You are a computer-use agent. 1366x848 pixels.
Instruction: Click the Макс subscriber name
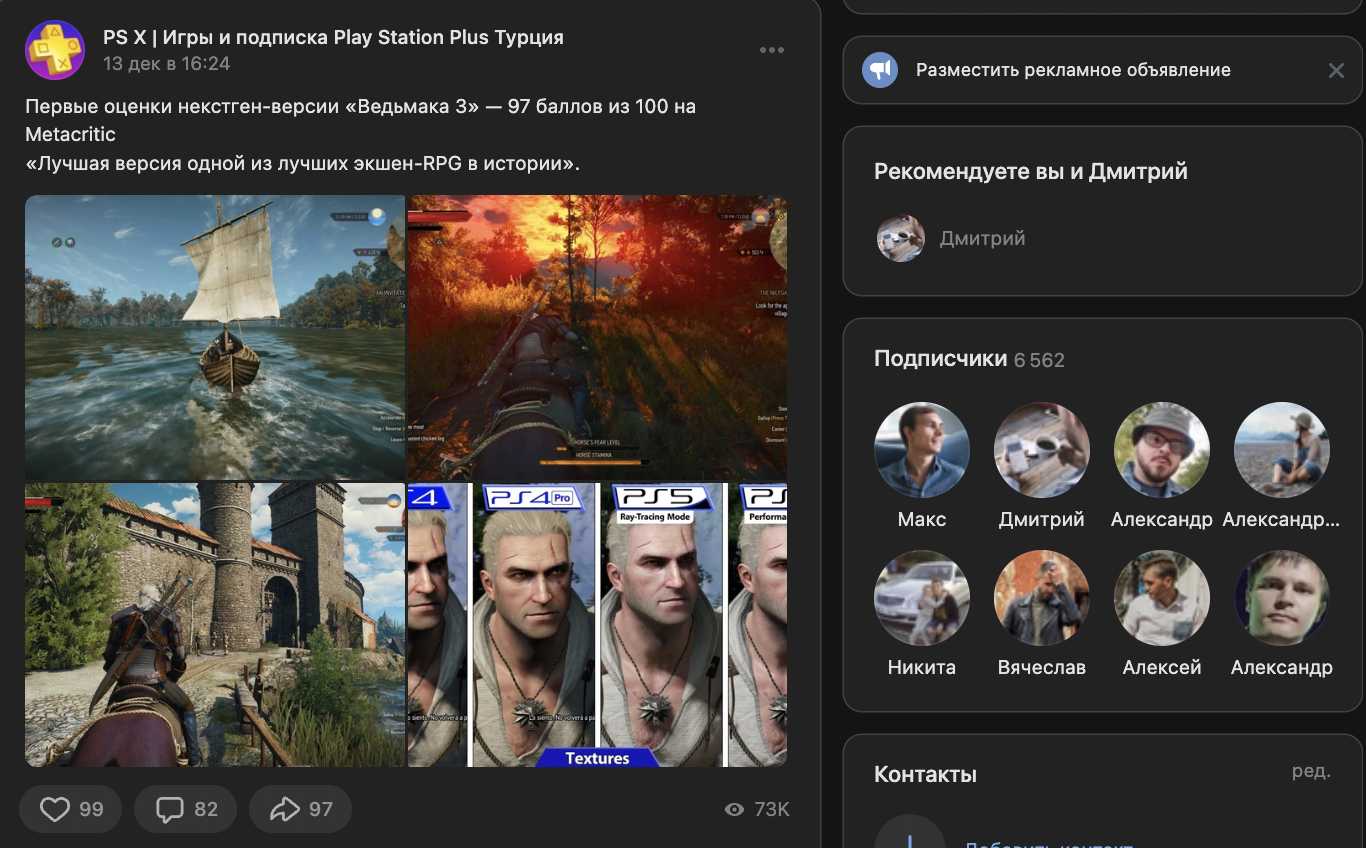(x=922, y=519)
